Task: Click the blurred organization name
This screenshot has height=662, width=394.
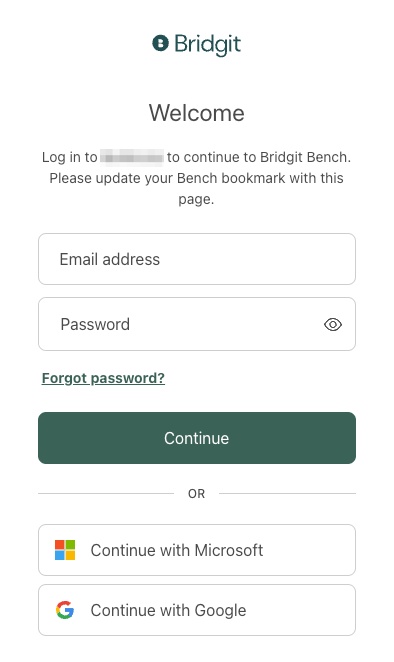Action: tap(132, 157)
